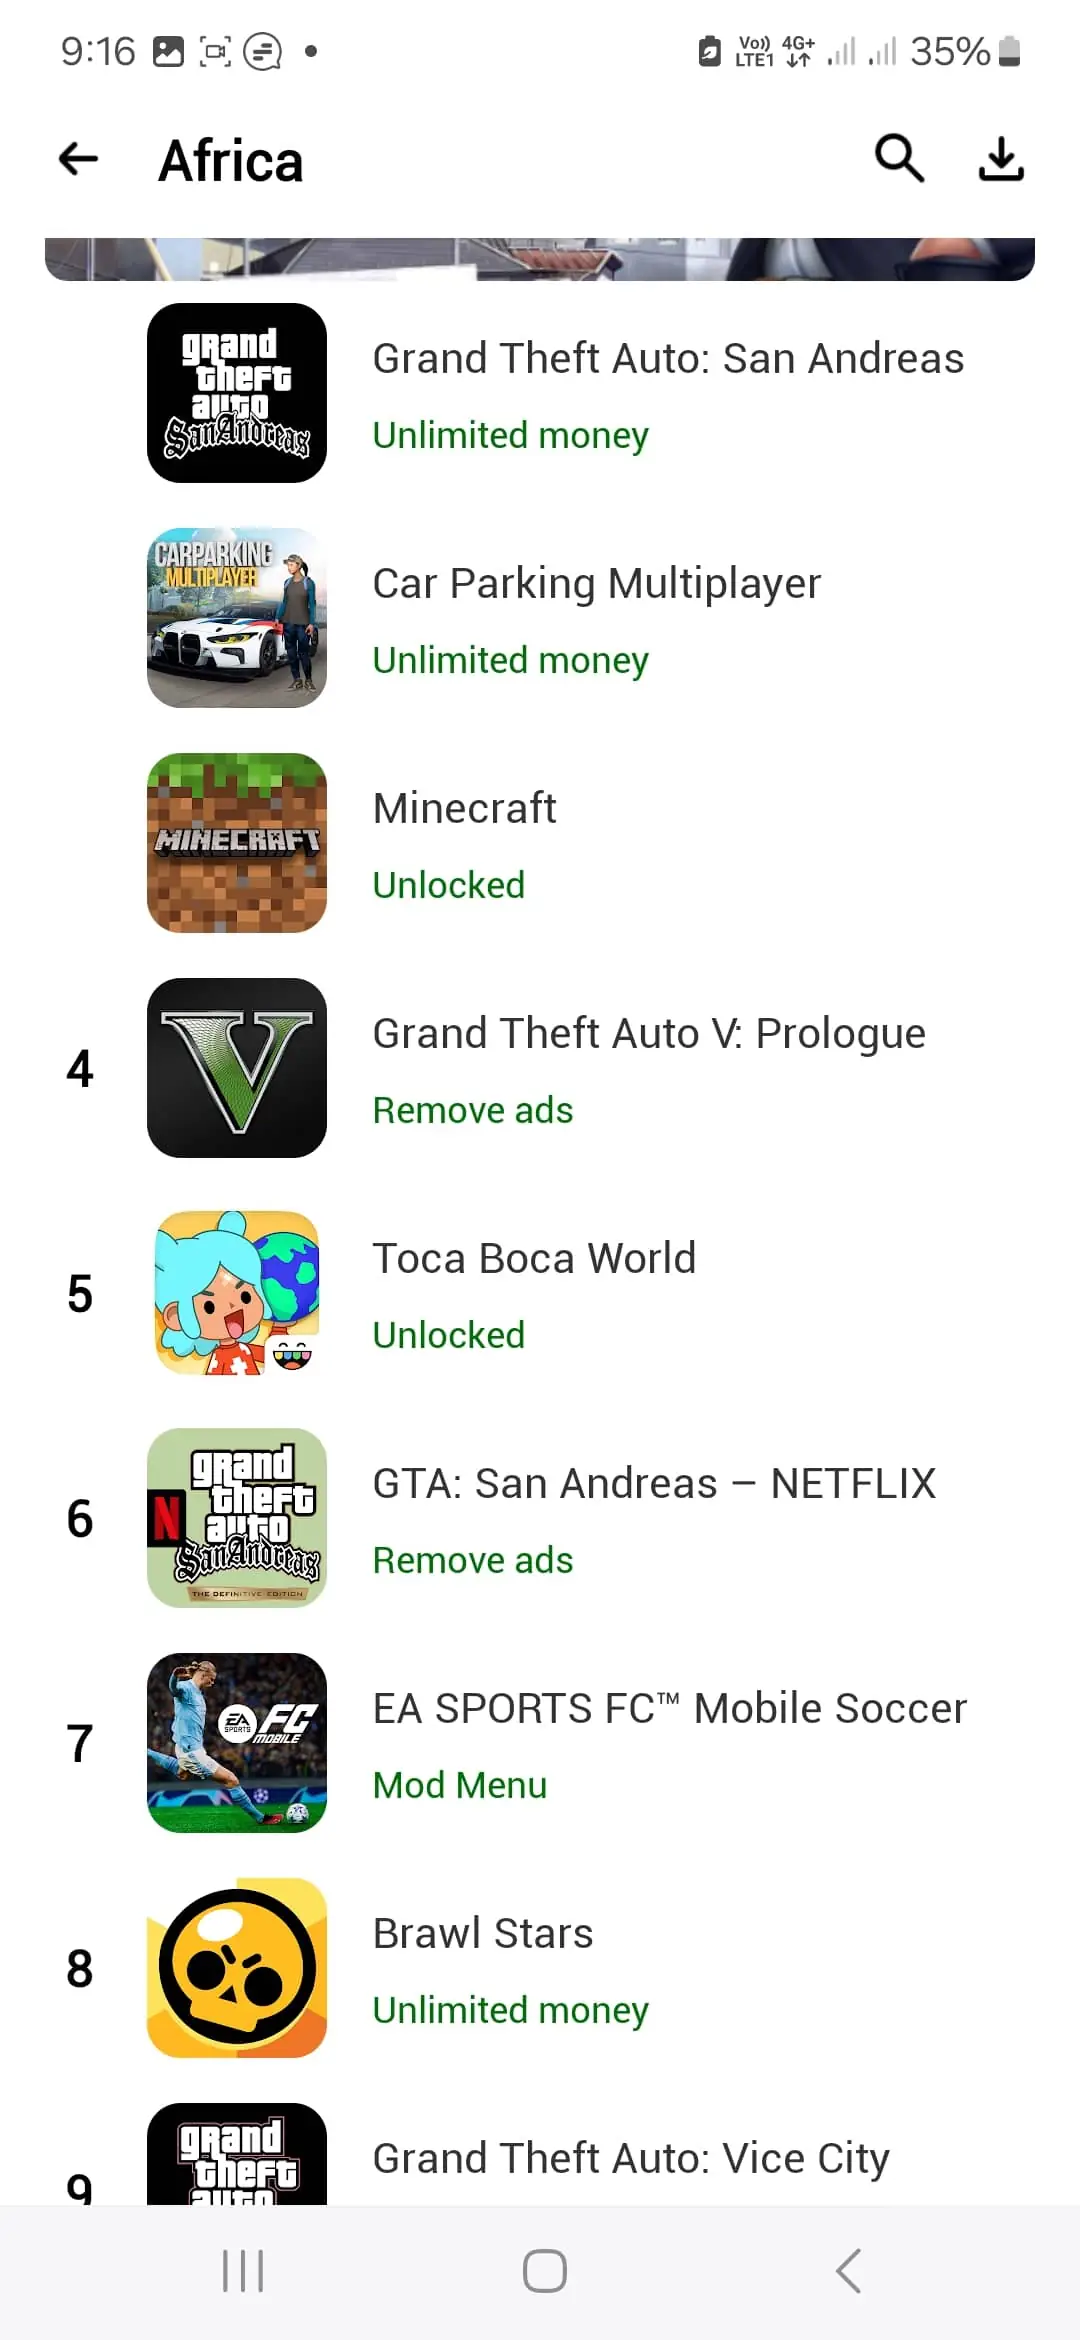
Task: Tap the banner image under the Africa header
Action: tap(540, 259)
